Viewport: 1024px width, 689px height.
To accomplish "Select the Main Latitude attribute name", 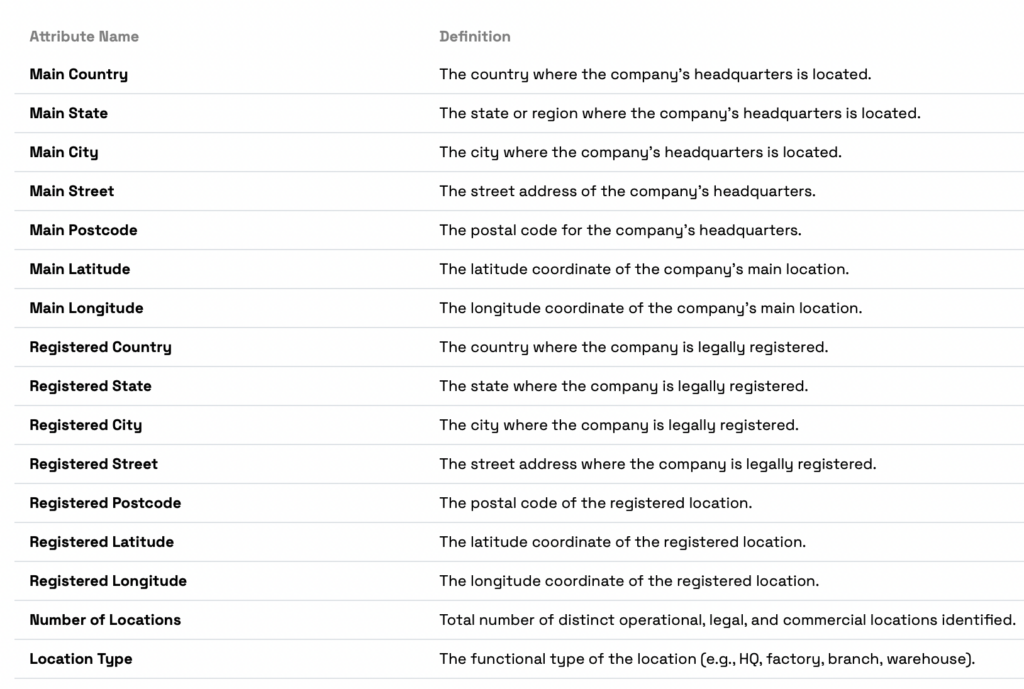I will 80,269.
